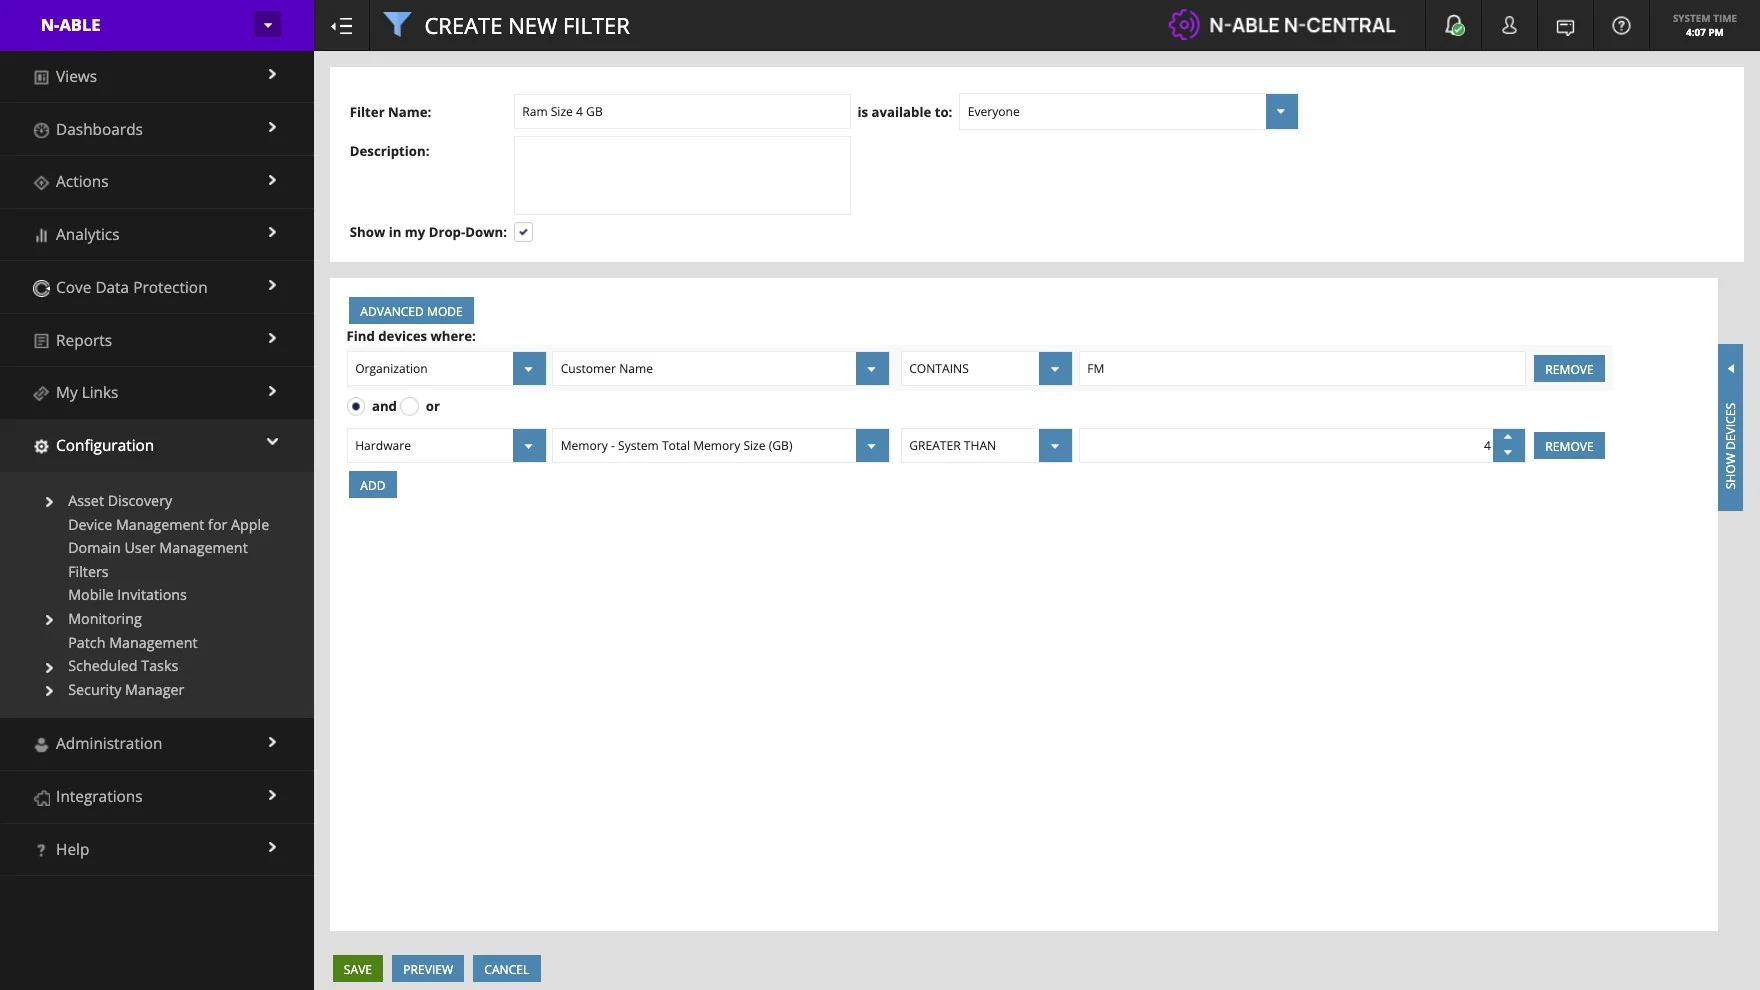Collapse the sidebar with the menu toggle icon
This screenshot has height=990, width=1760.
(342, 26)
